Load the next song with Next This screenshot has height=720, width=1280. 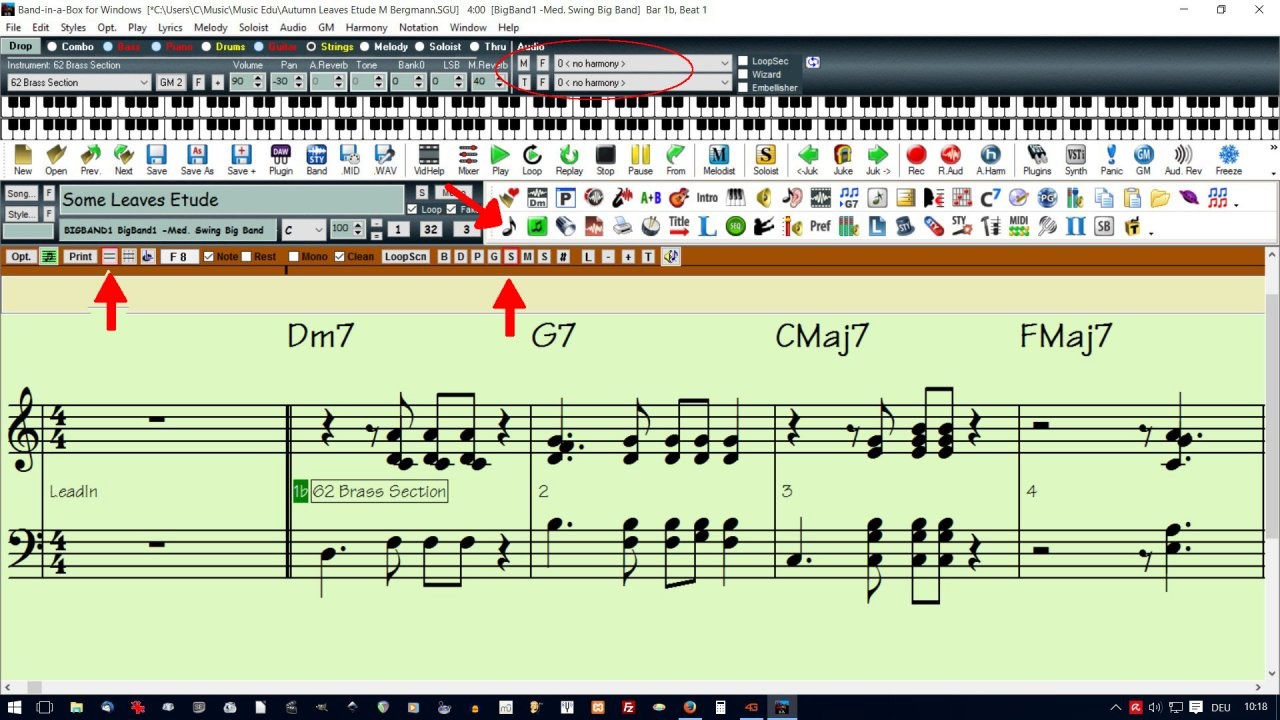pyautogui.click(x=123, y=160)
